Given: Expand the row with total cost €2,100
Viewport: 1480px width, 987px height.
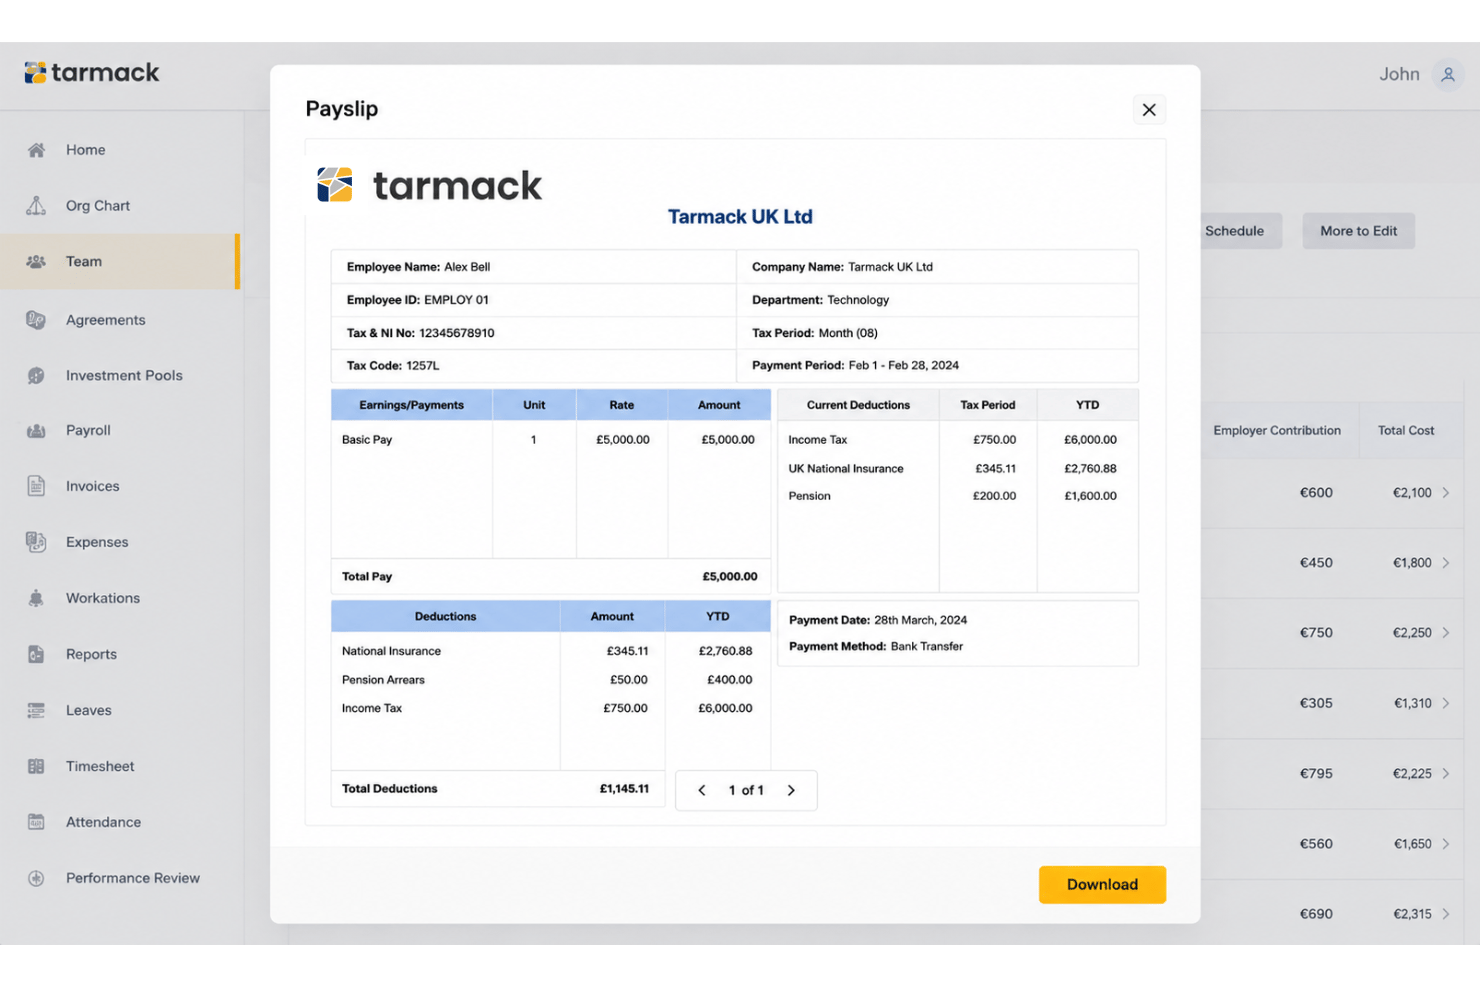Looking at the screenshot, I should (1446, 493).
